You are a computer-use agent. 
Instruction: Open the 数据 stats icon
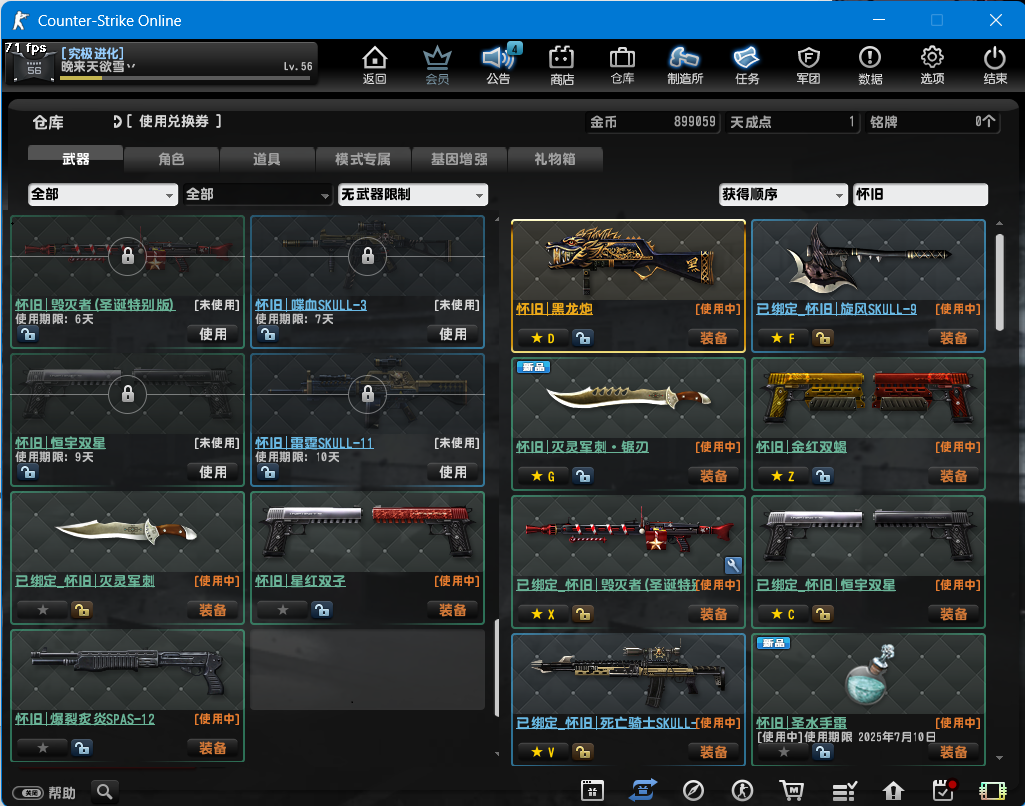pyautogui.click(x=870, y=65)
